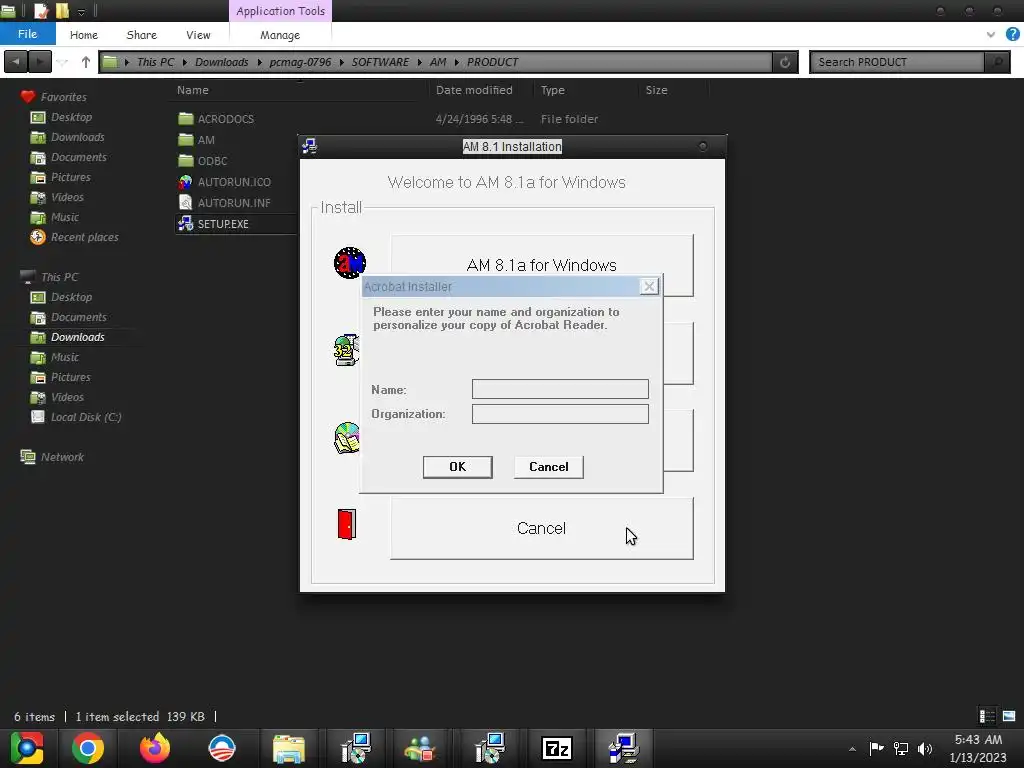This screenshot has height=768, width=1024.
Task: Close the Acrobat Installer dialog
Action: pos(648,286)
